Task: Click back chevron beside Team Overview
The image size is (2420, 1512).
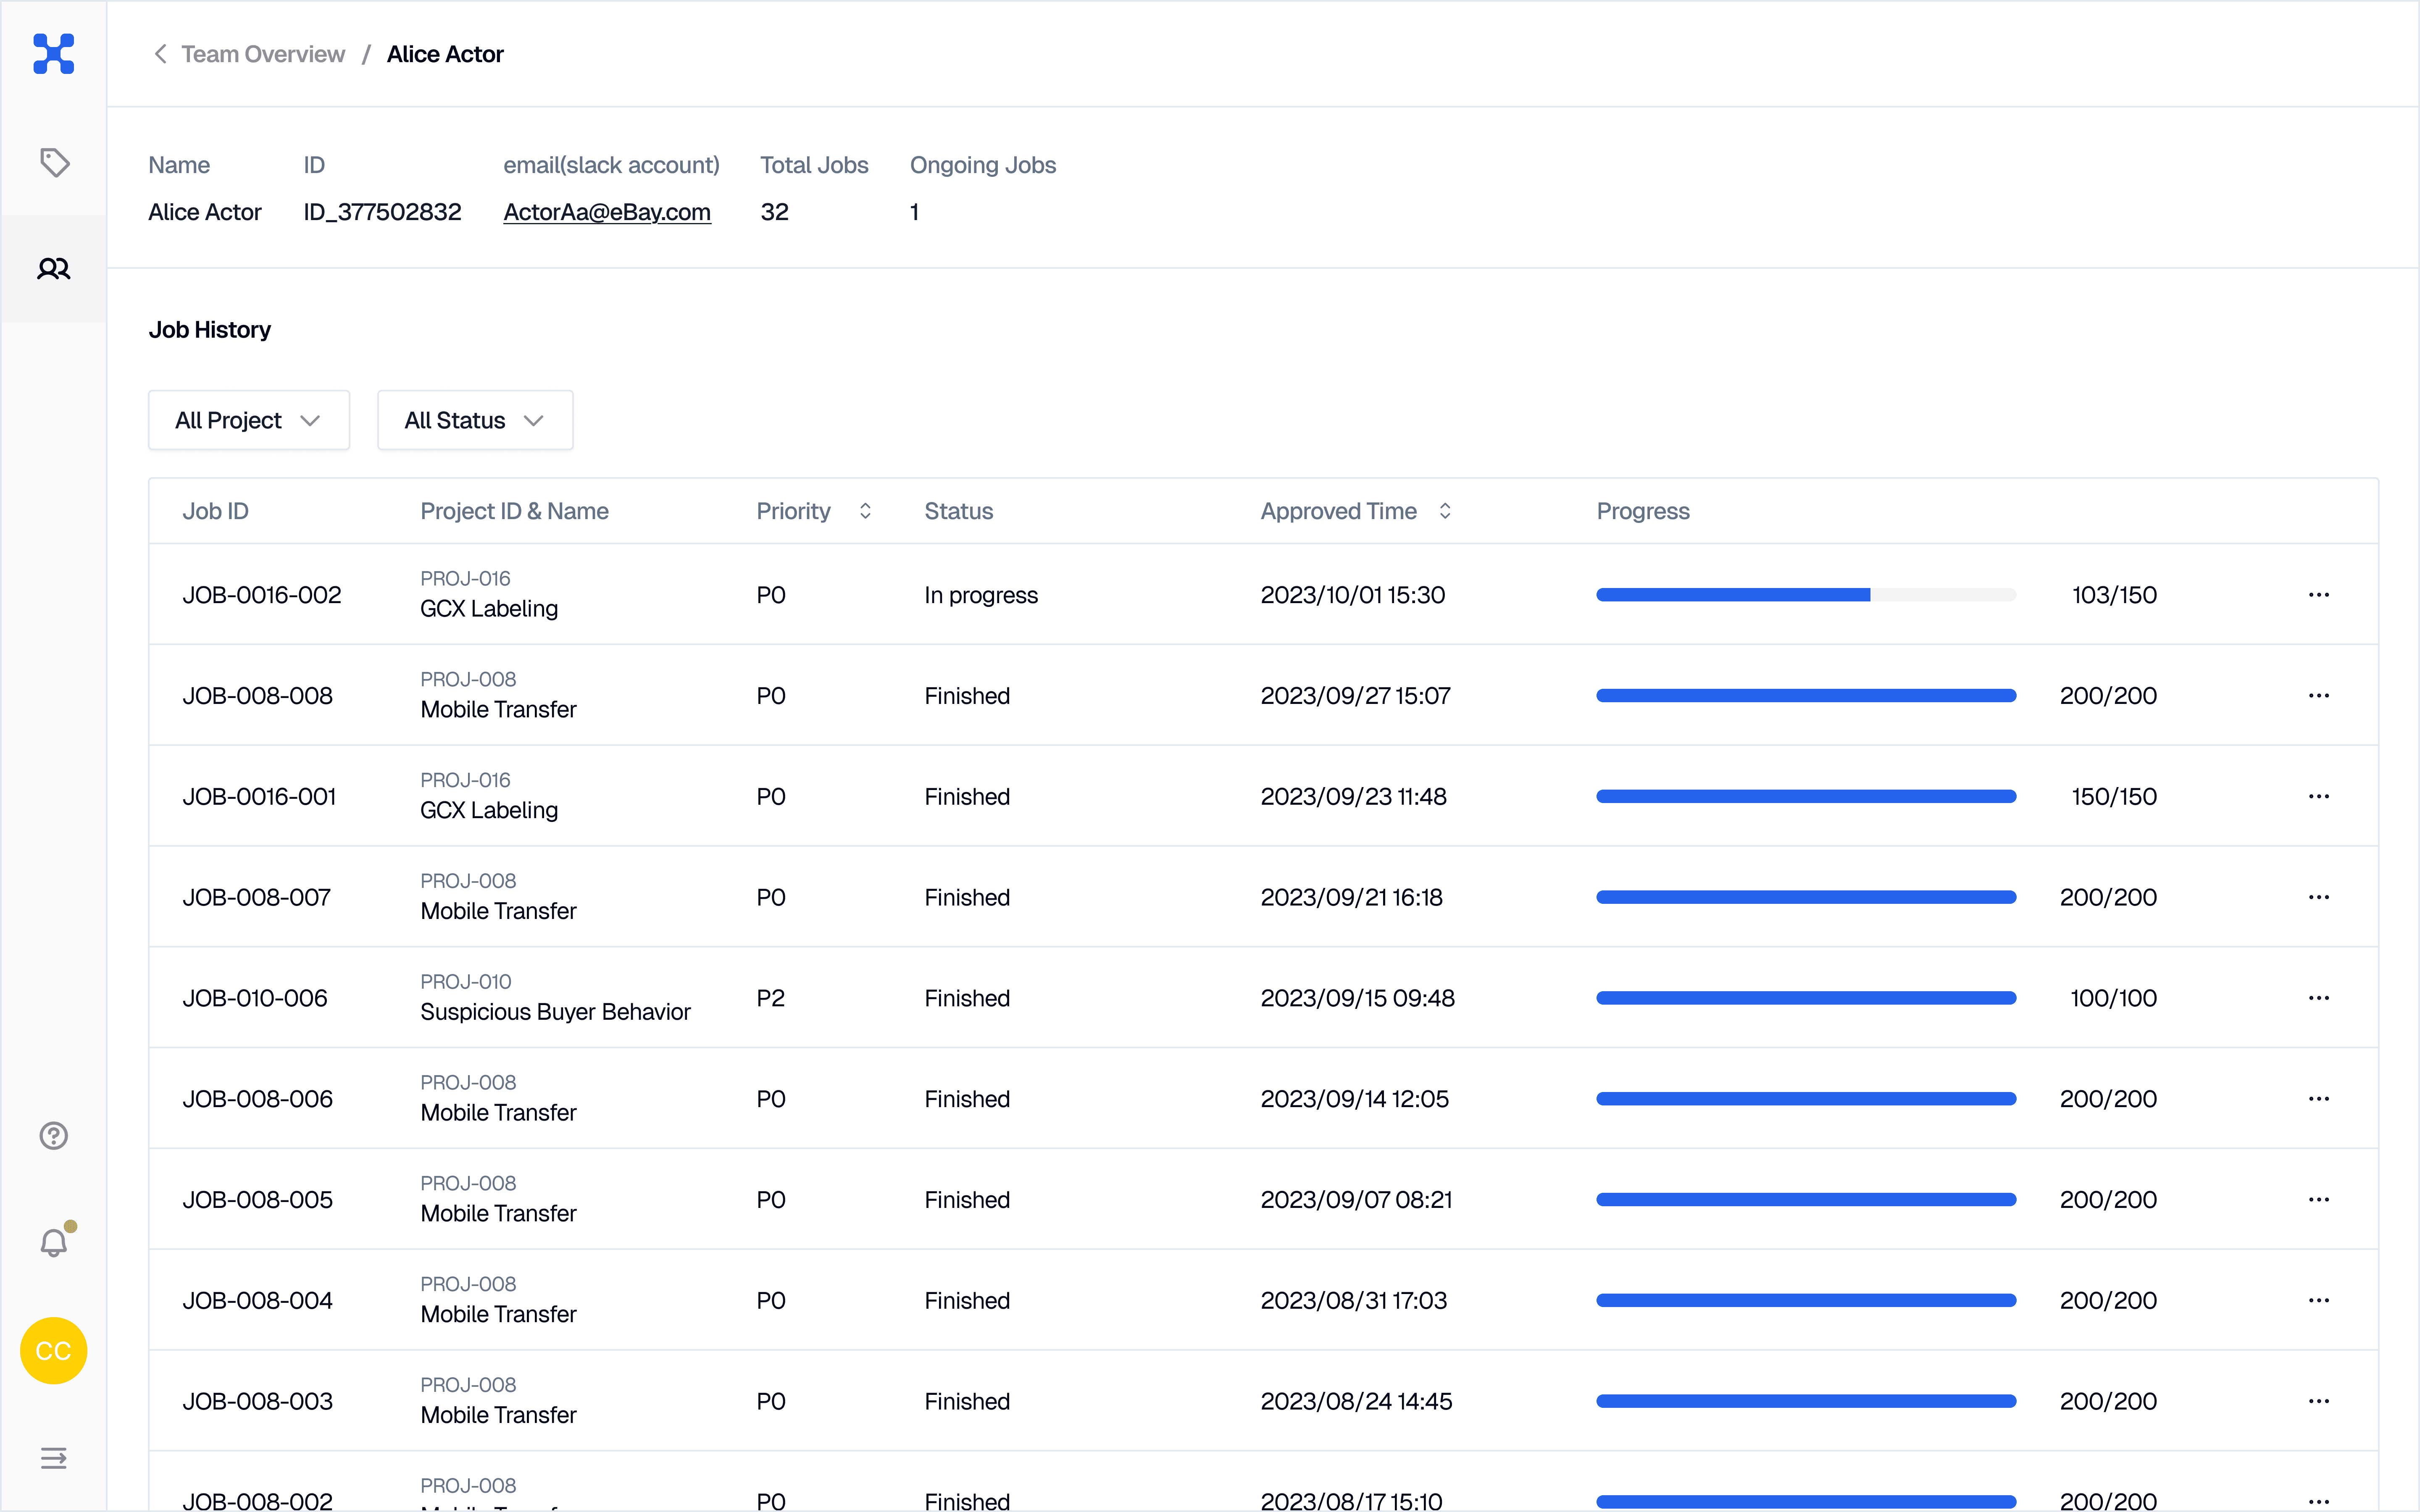Action: pos(160,54)
